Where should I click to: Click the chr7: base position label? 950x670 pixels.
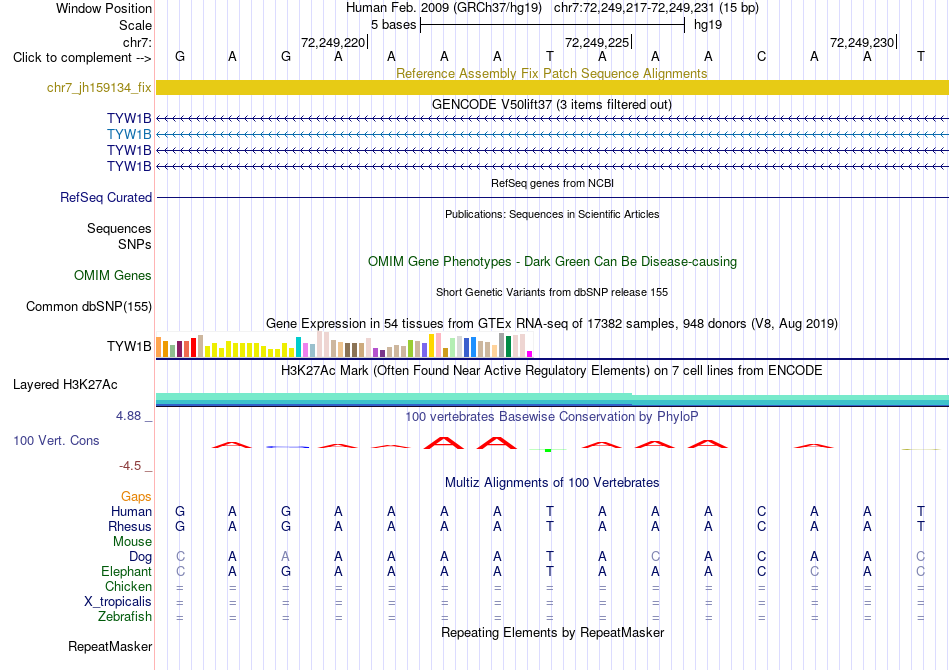(137, 42)
